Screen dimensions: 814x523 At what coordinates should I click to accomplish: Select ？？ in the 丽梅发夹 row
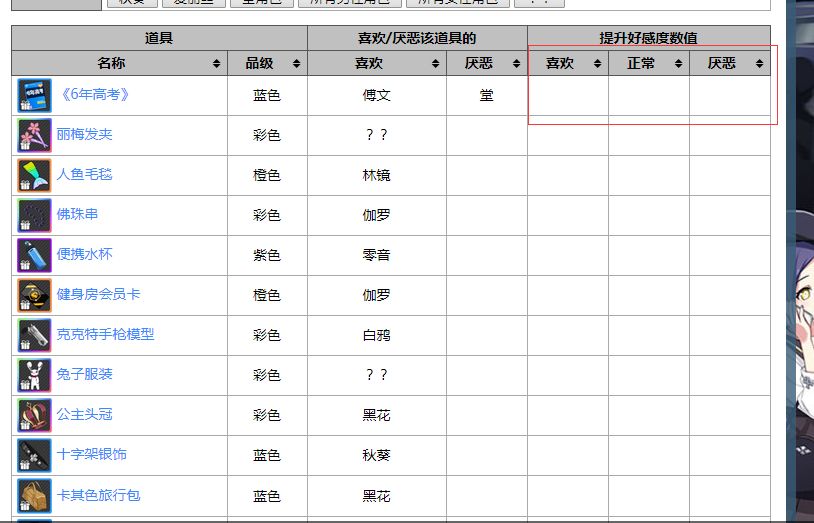(376, 135)
